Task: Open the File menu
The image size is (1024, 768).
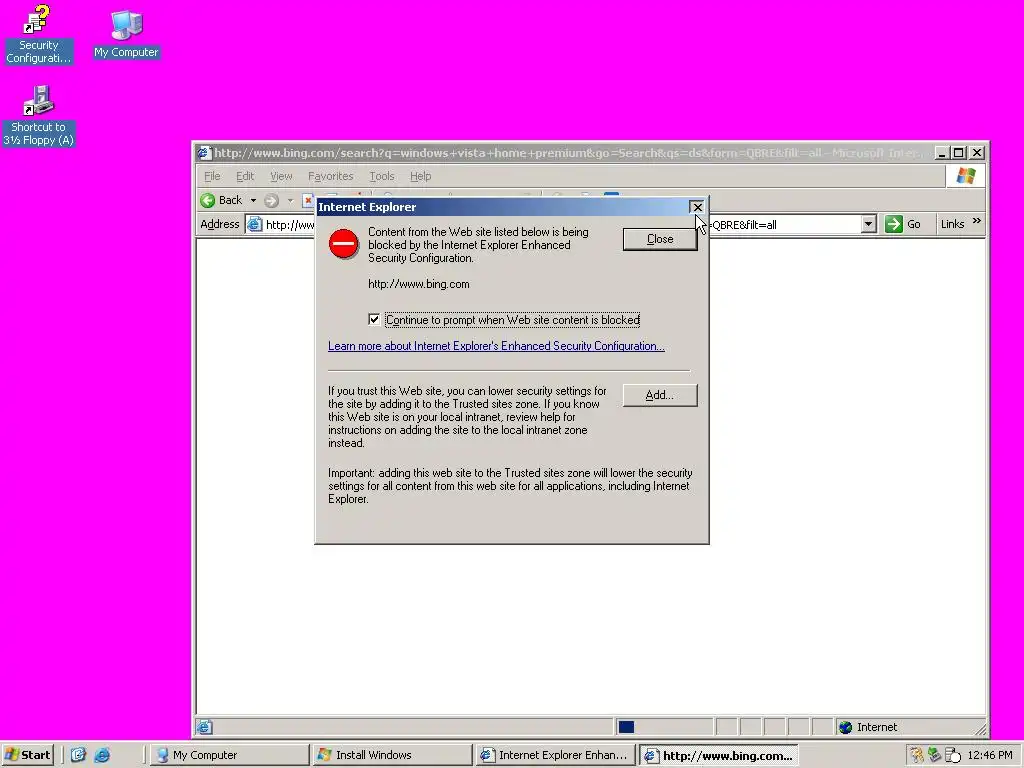Action: pos(212,176)
